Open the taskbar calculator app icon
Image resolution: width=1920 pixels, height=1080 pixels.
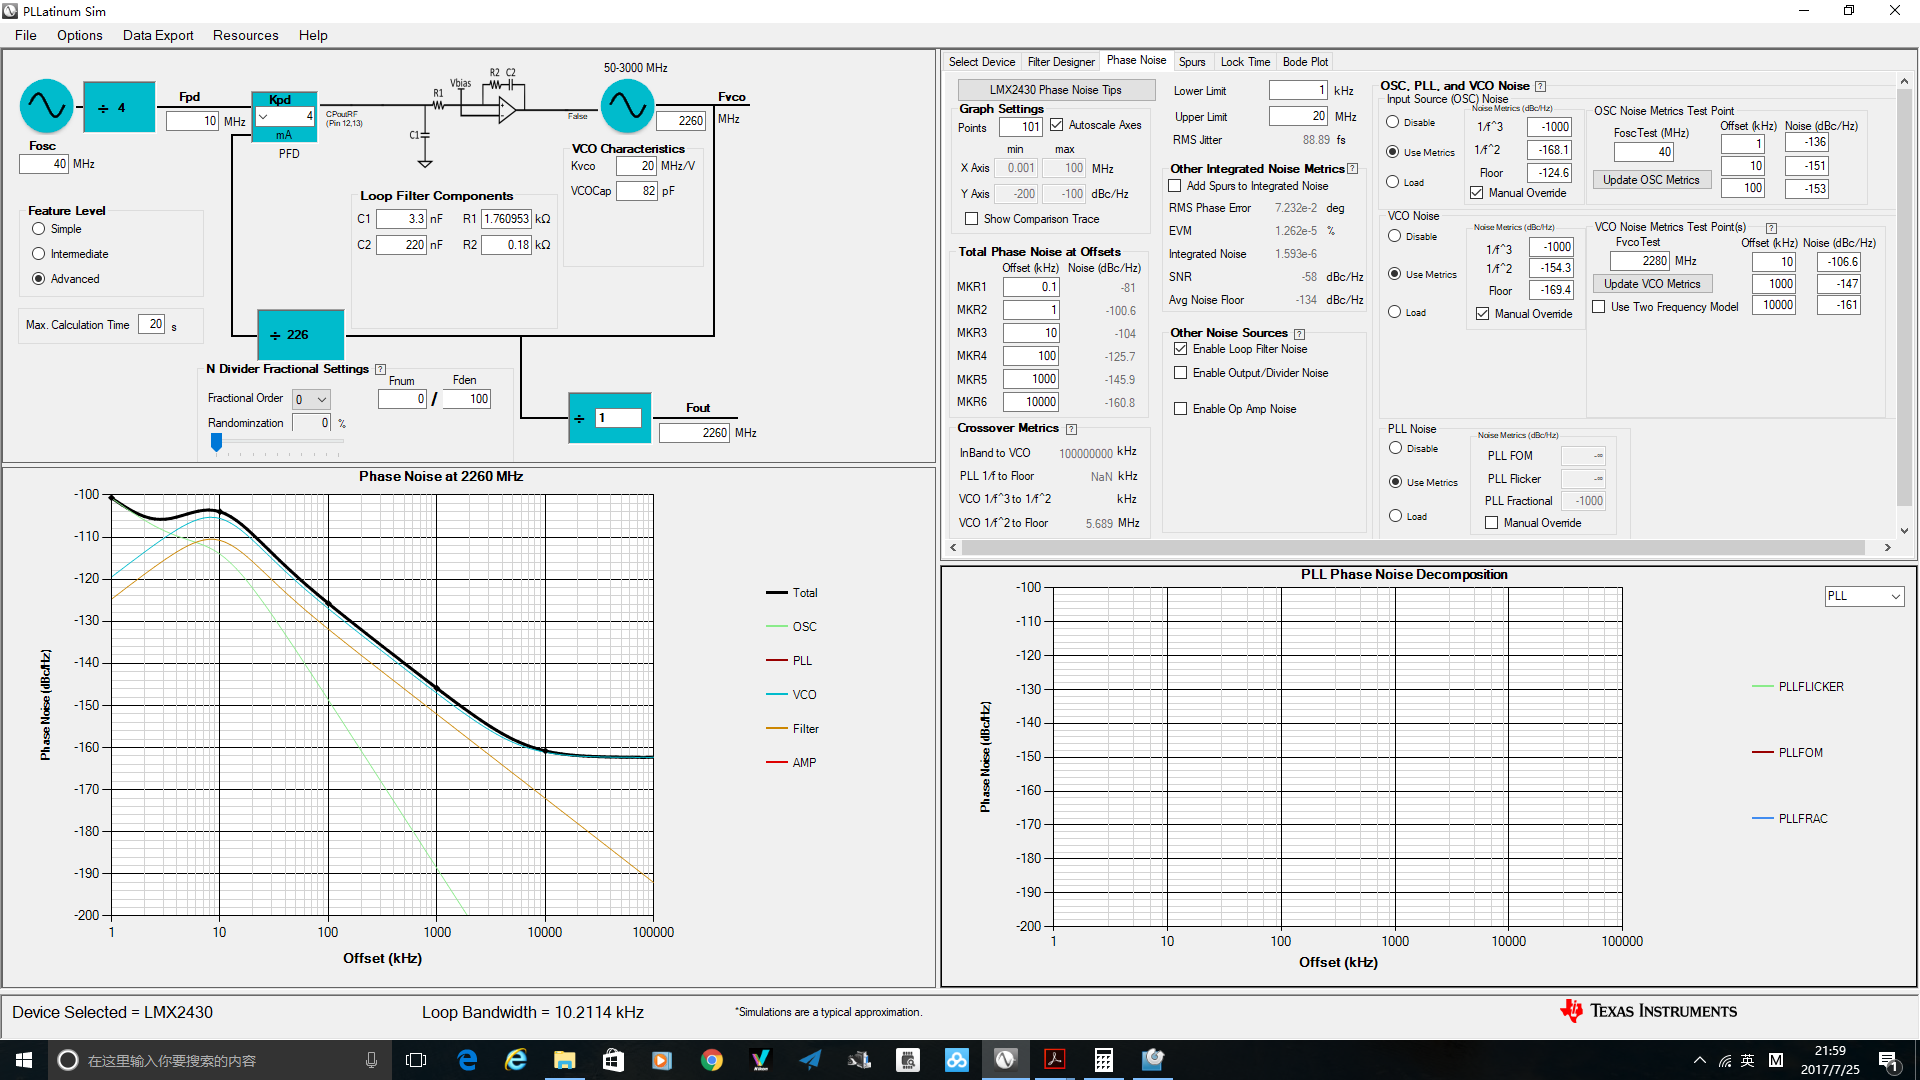pos(1103,1060)
